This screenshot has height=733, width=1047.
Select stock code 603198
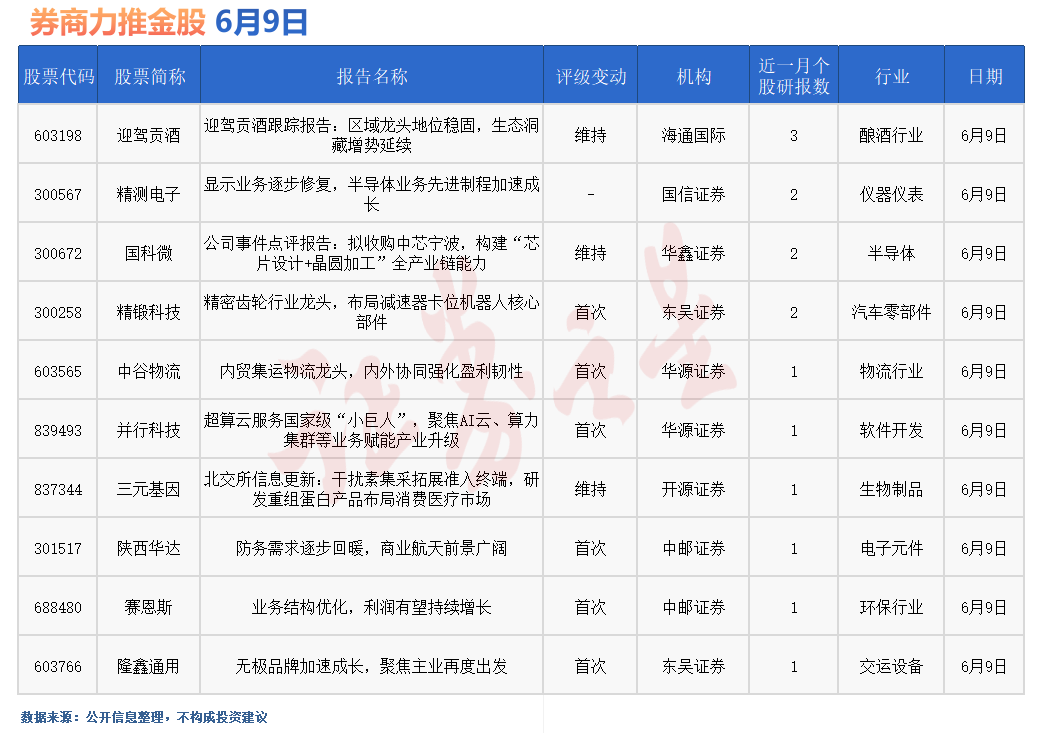point(58,136)
